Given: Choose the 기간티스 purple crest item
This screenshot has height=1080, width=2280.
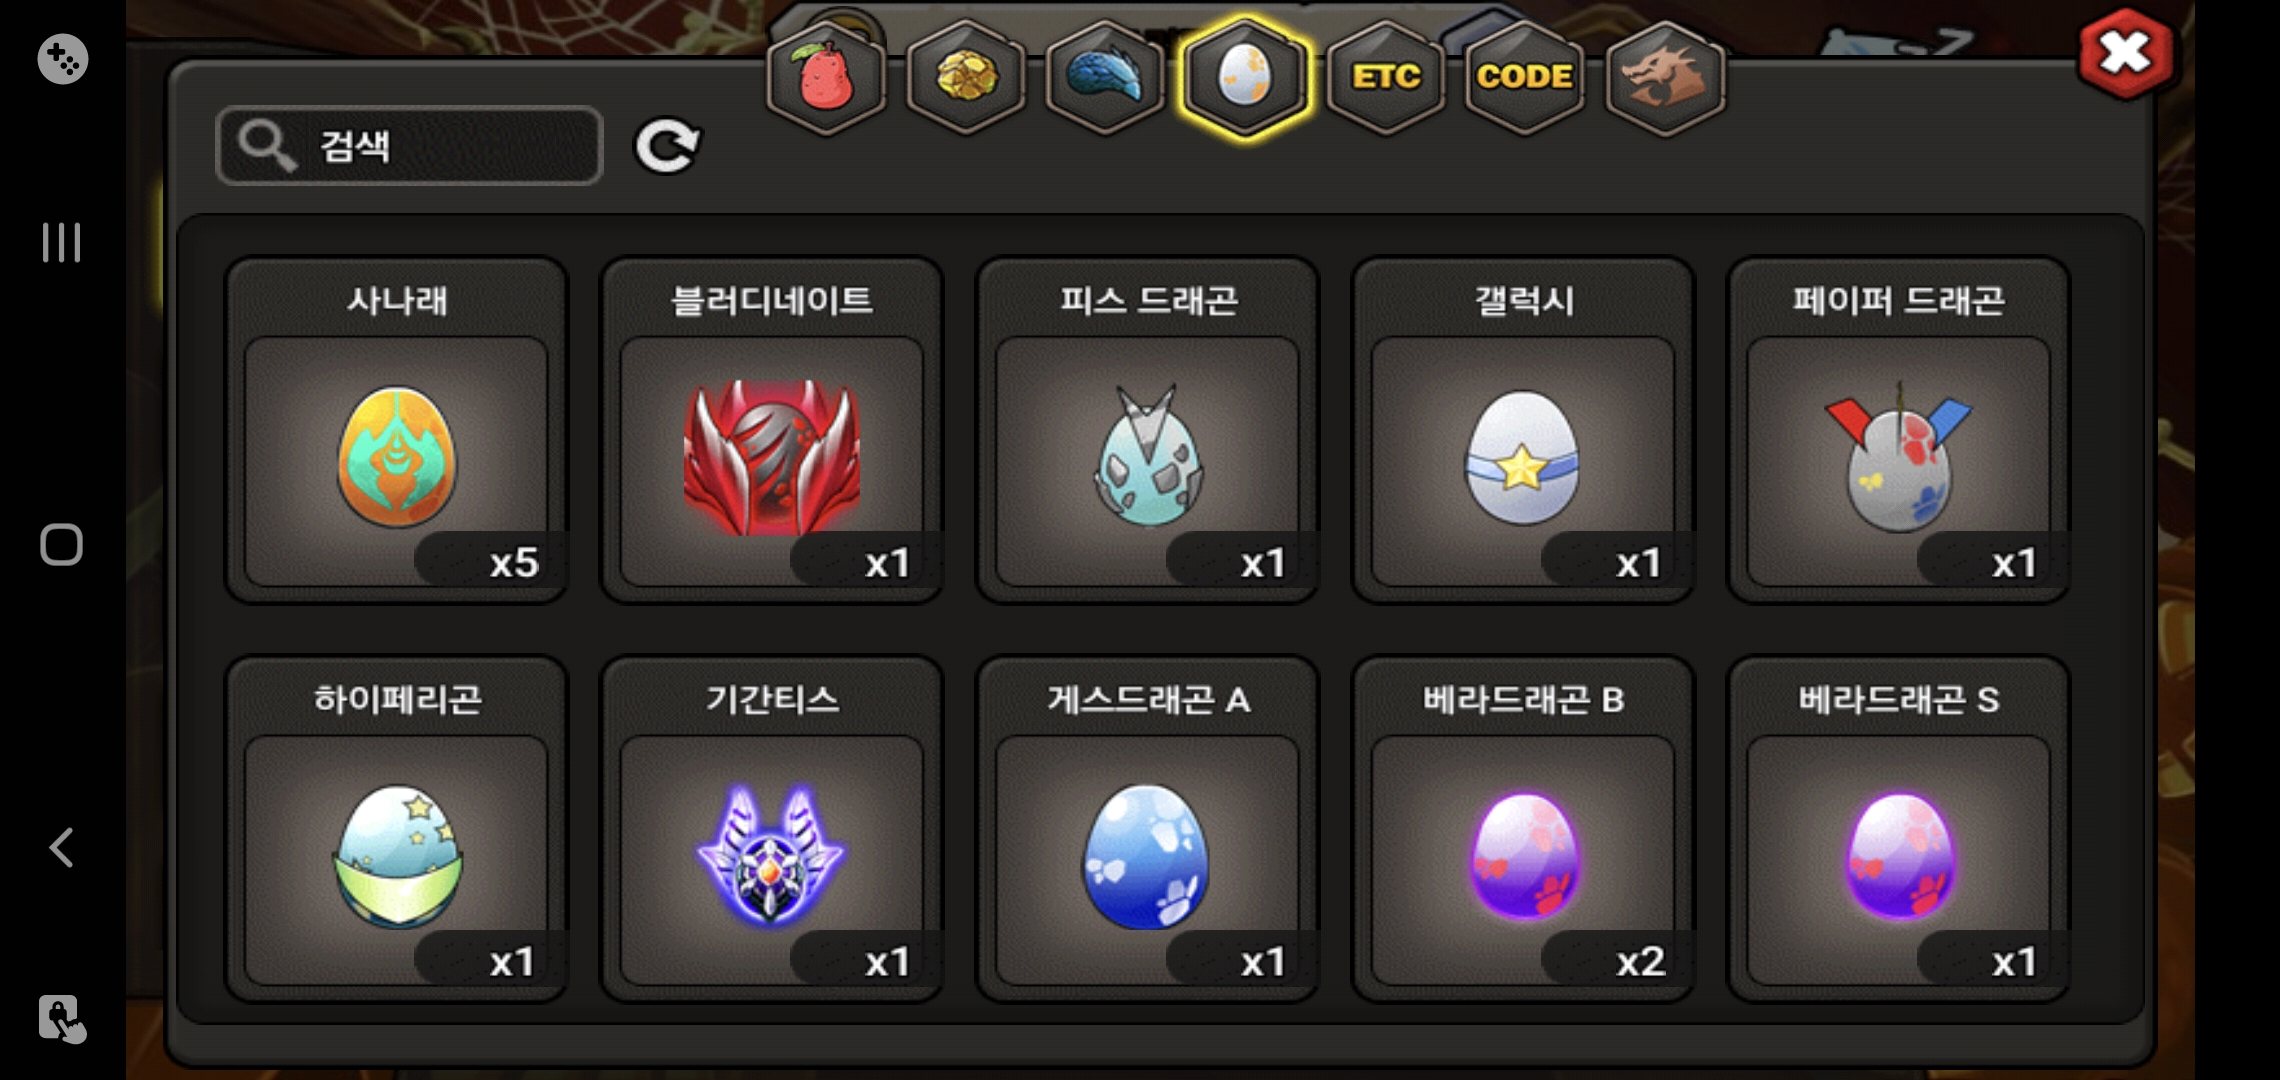Looking at the screenshot, I should 772,829.
